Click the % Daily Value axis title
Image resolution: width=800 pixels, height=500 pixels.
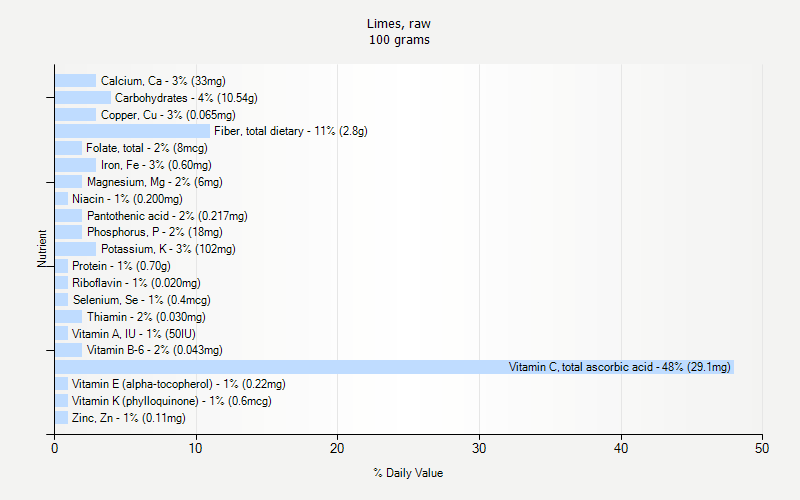(408, 473)
